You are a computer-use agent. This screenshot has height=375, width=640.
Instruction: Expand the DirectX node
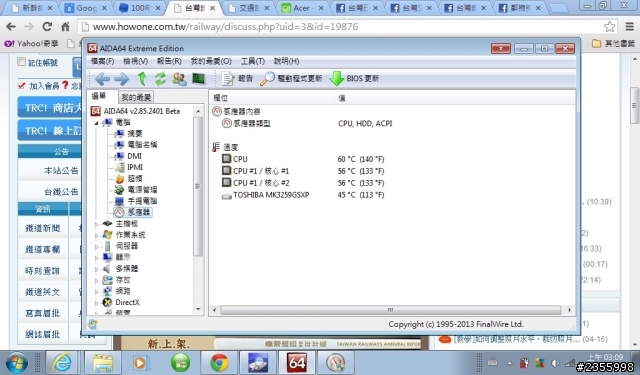tap(97, 303)
